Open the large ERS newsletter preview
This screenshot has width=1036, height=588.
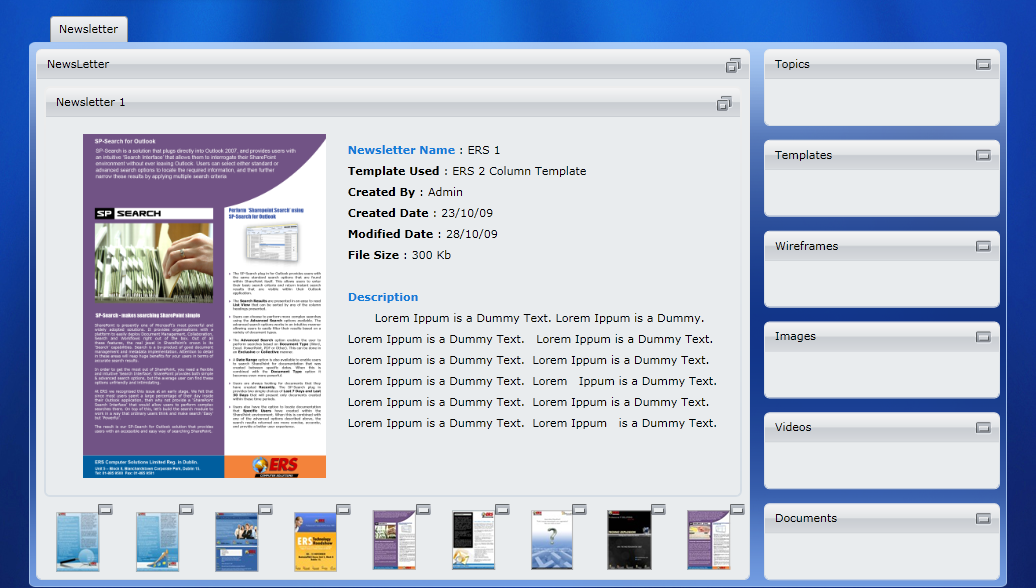click(x=204, y=306)
